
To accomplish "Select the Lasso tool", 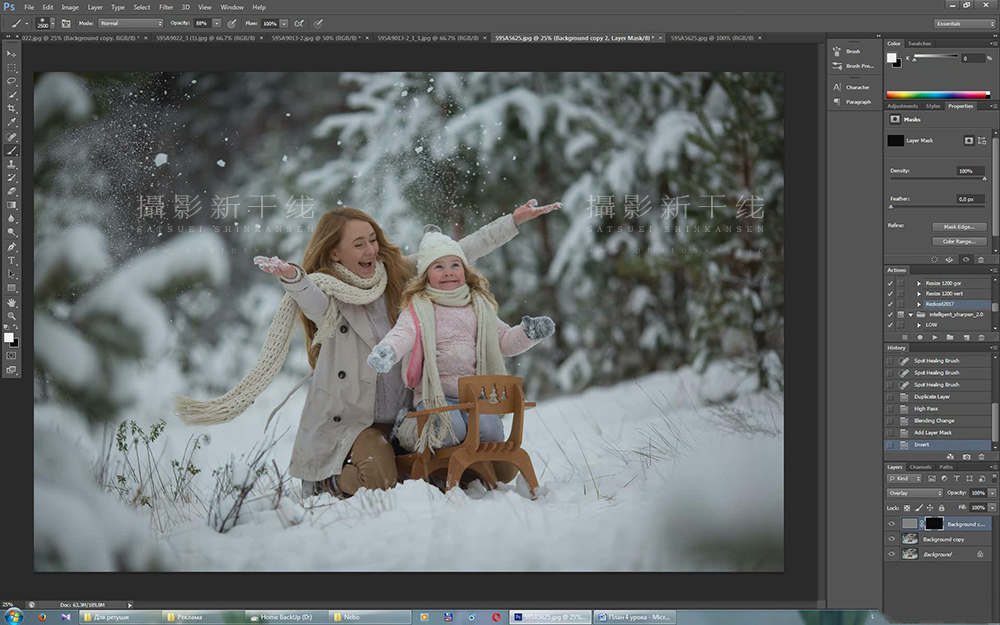I will click(x=11, y=81).
